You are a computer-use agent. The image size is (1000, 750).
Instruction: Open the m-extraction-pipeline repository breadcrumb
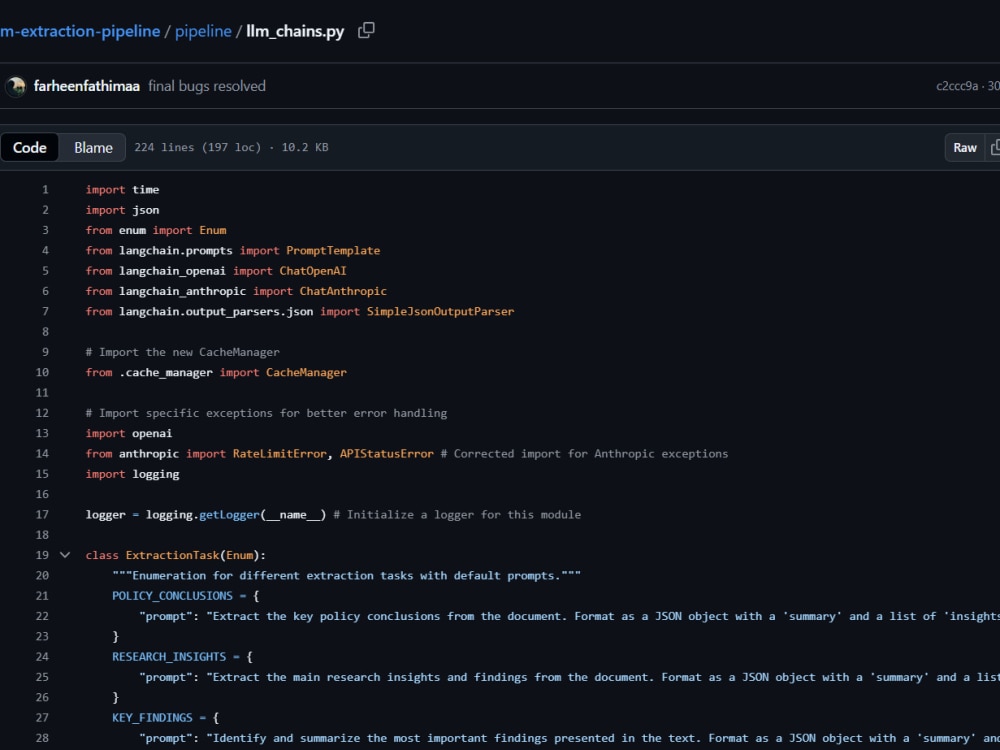click(80, 31)
